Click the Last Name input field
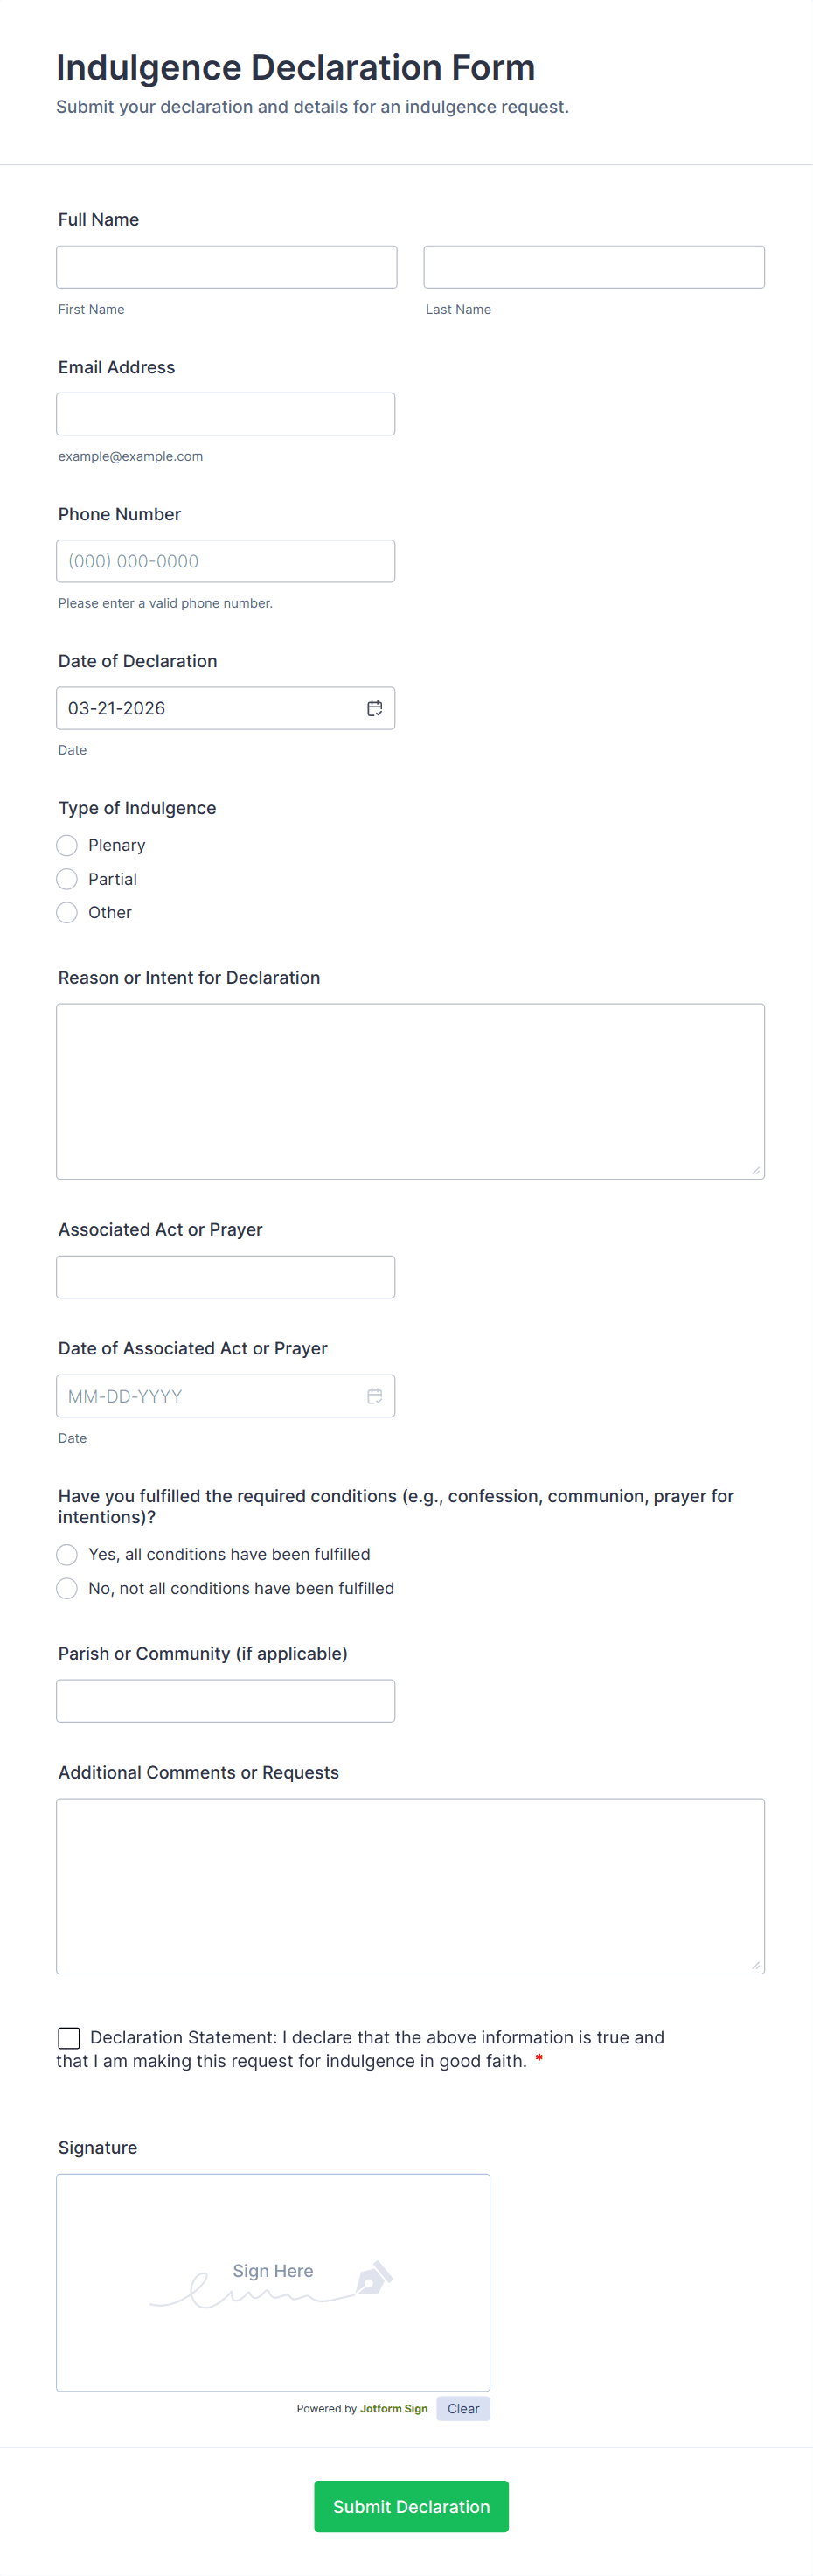813x2576 pixels. (x=593, y=266)
